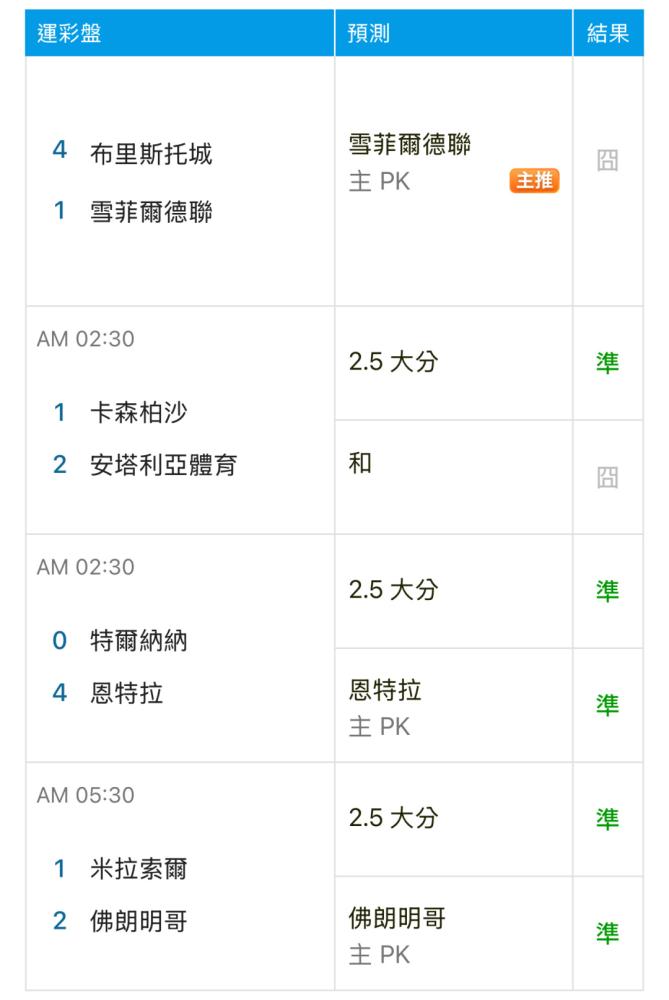Click green 準 beside 米拉索爾 2.5 大分
Viewport: 669px width, 1000px height.
(607, 819)
